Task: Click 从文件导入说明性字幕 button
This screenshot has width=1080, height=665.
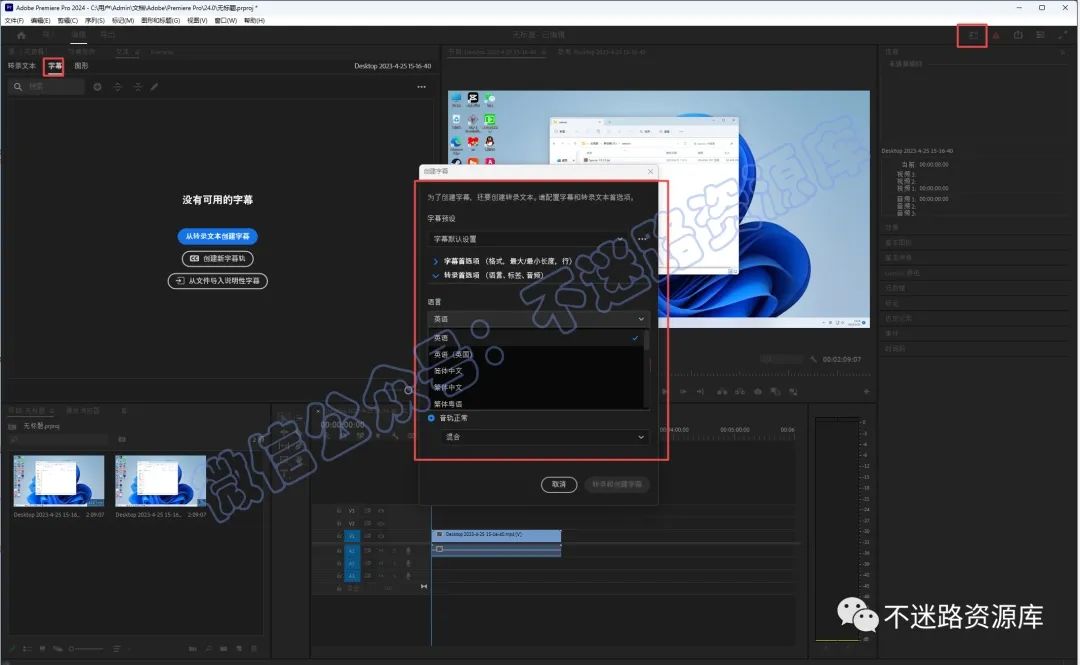Action: pyautogui.click(x=218, y=280)
